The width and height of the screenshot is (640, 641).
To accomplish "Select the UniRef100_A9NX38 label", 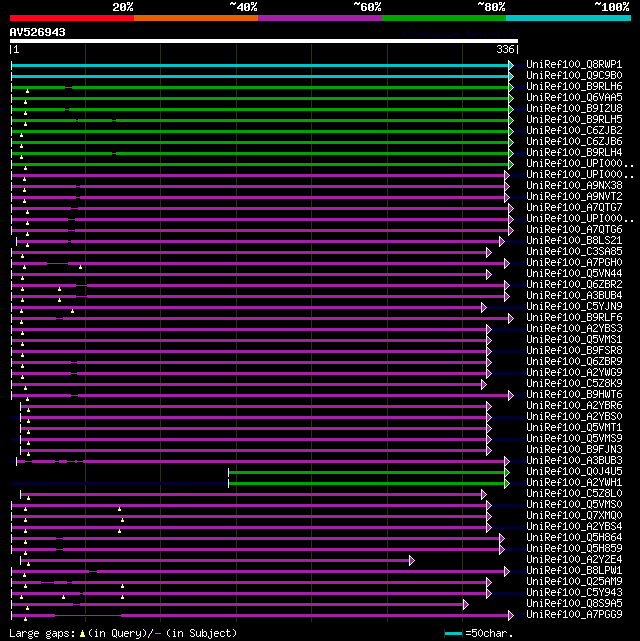I will click(574, 186).
